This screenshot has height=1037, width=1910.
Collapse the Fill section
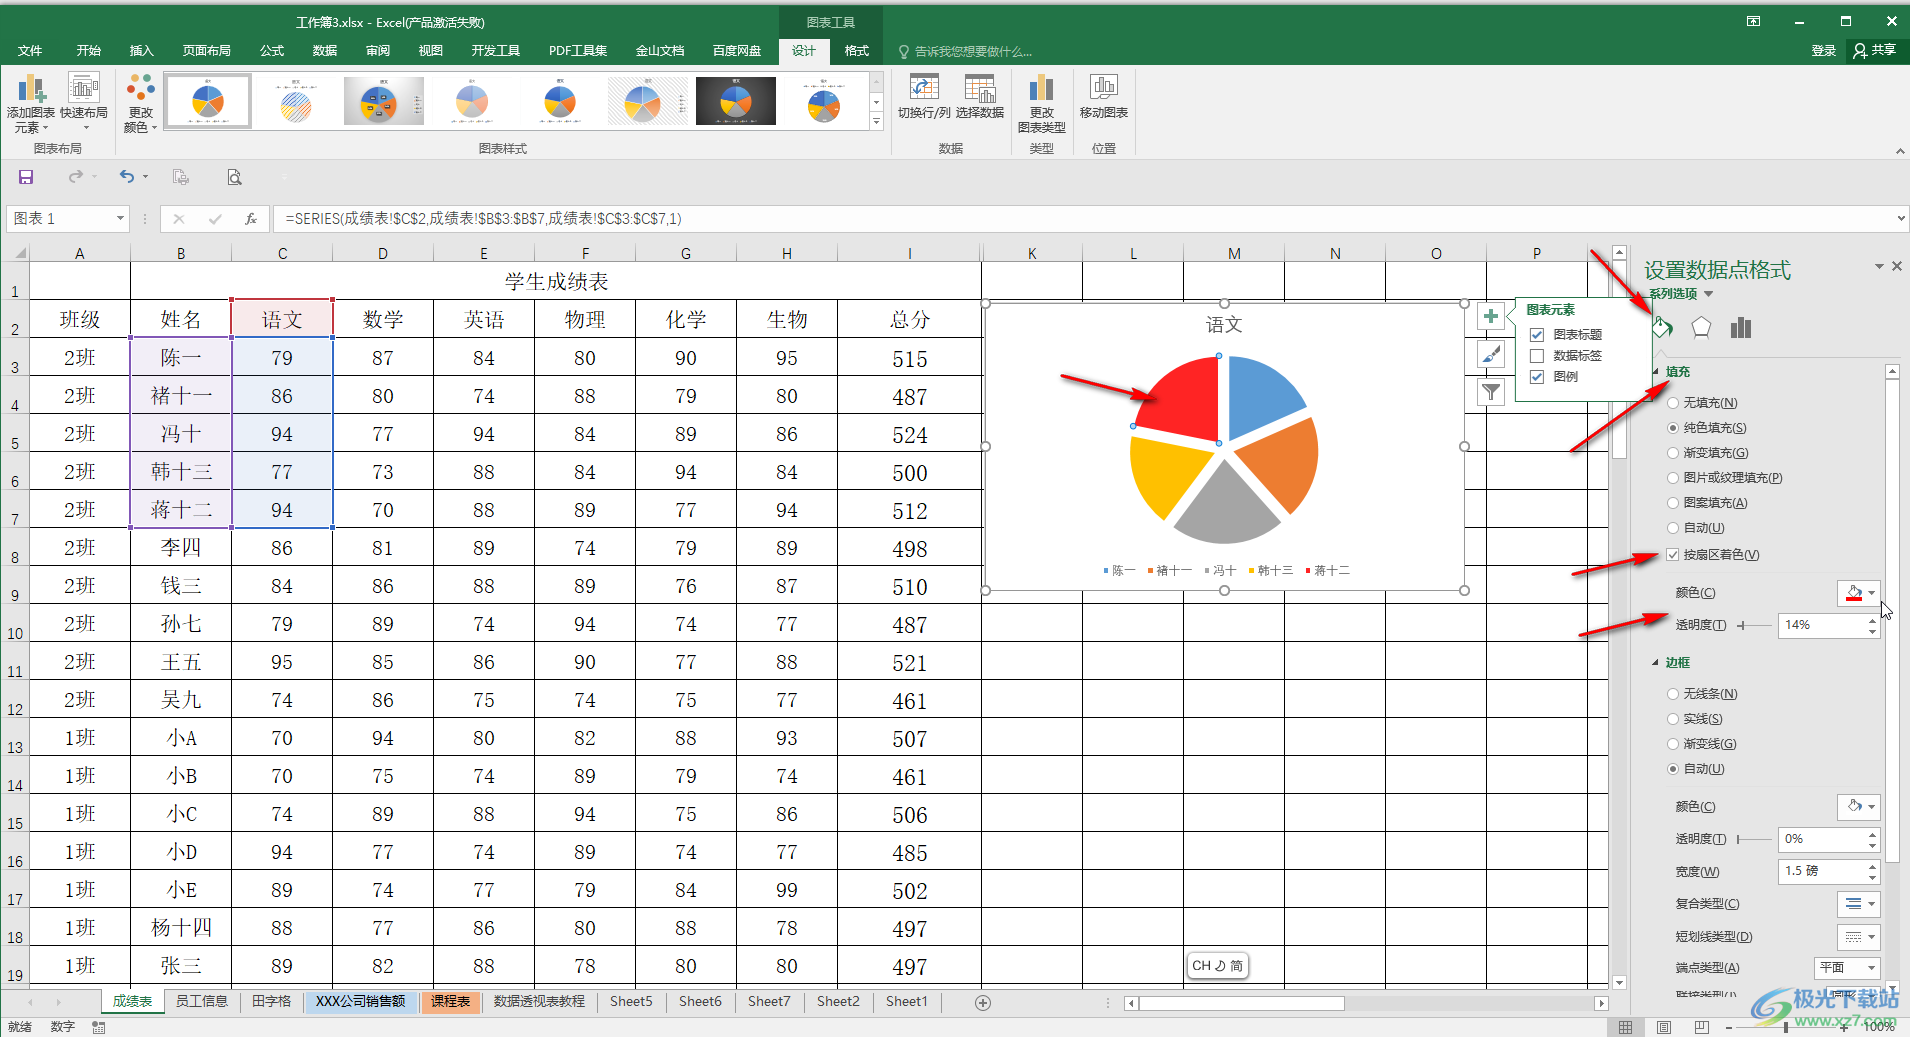tap(1656, 372)
